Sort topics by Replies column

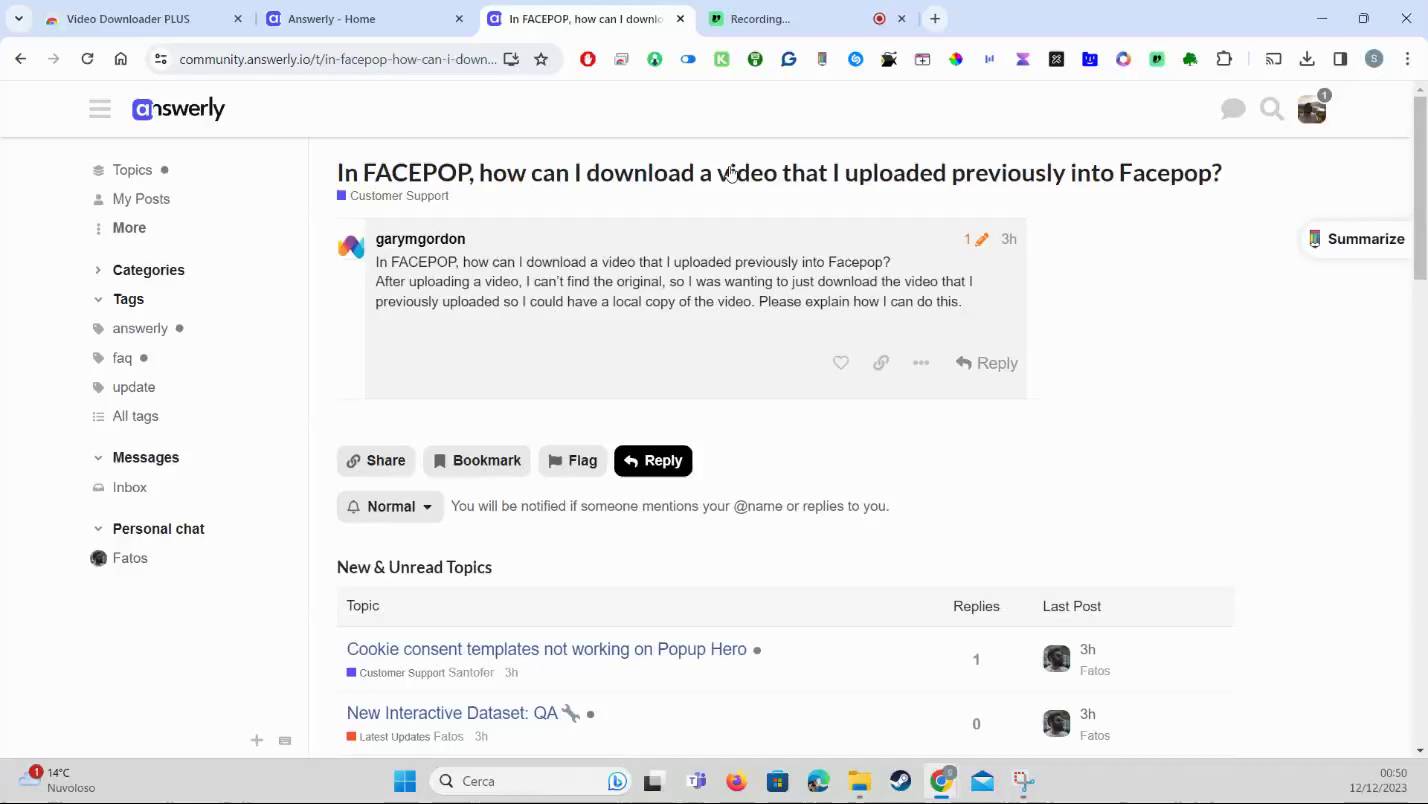976,606
